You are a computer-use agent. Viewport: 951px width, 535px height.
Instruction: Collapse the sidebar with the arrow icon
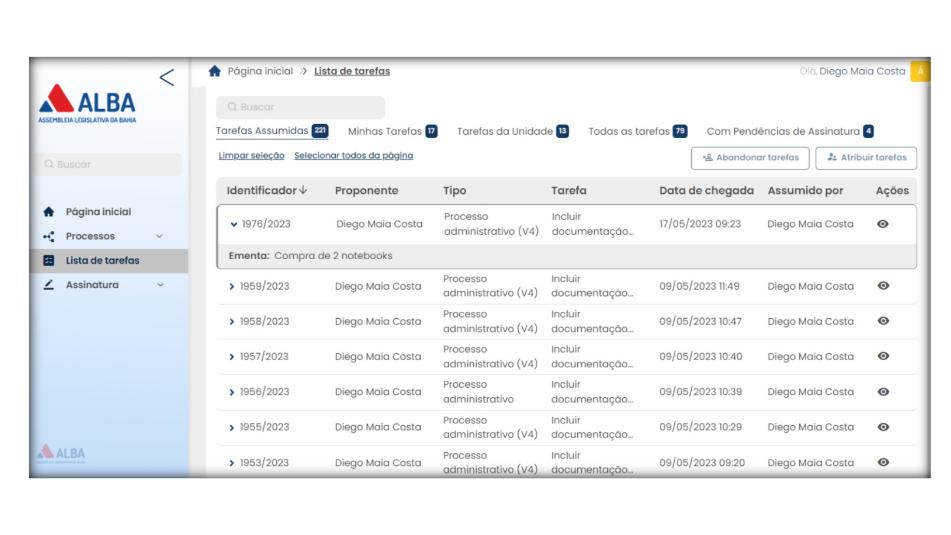point(168,76)
